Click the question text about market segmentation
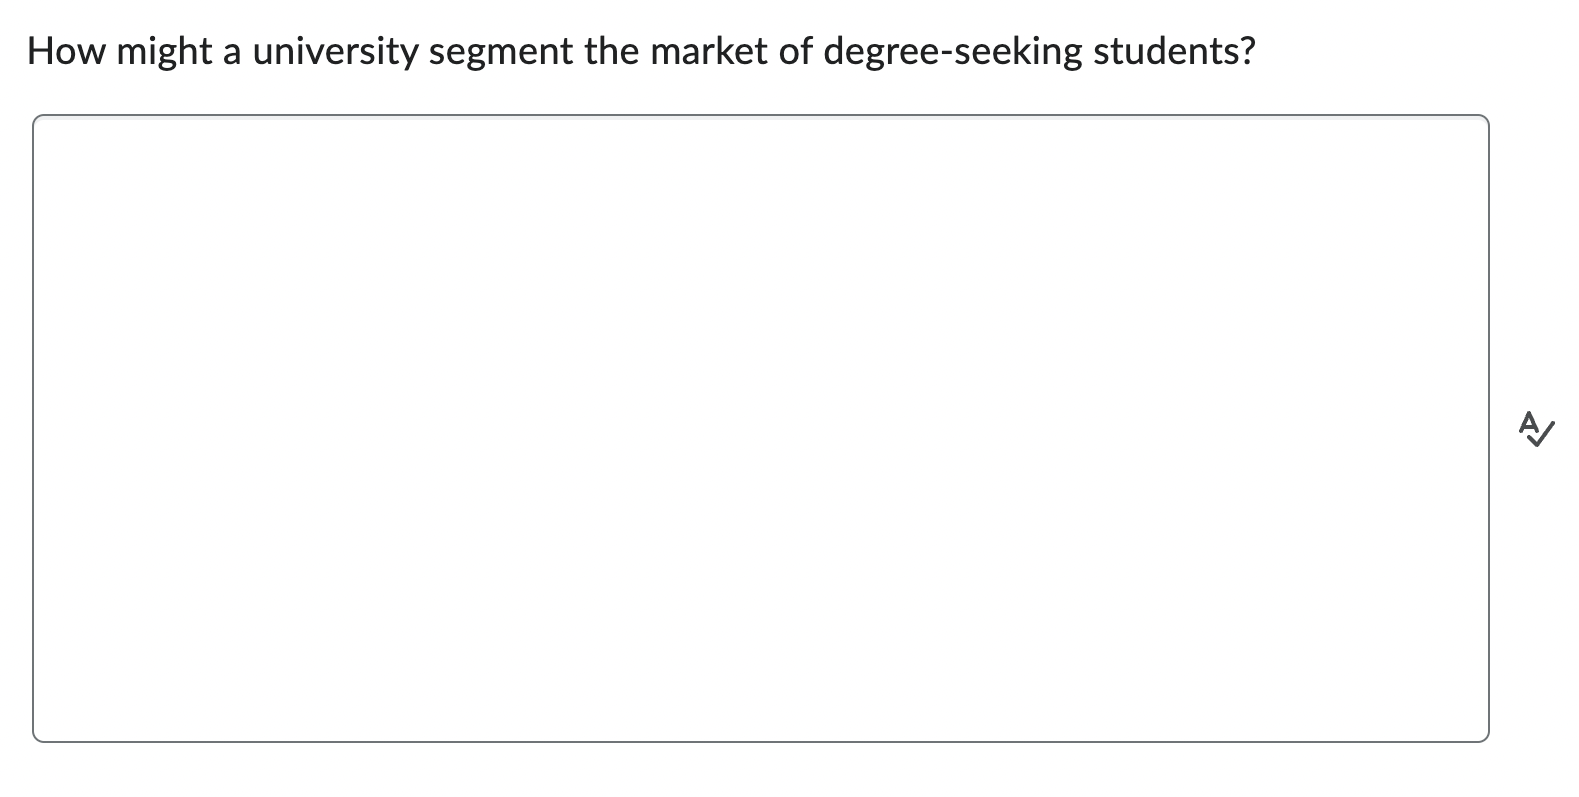 640,50
